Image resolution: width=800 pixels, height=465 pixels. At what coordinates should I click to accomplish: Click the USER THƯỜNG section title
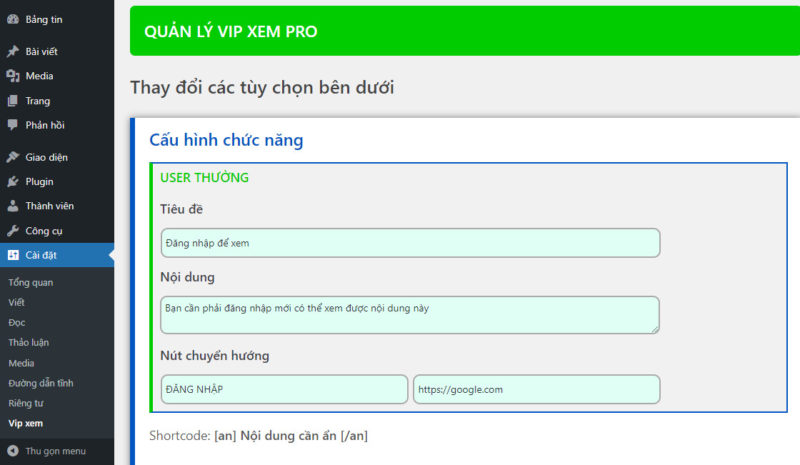click(x=205, y=178)
